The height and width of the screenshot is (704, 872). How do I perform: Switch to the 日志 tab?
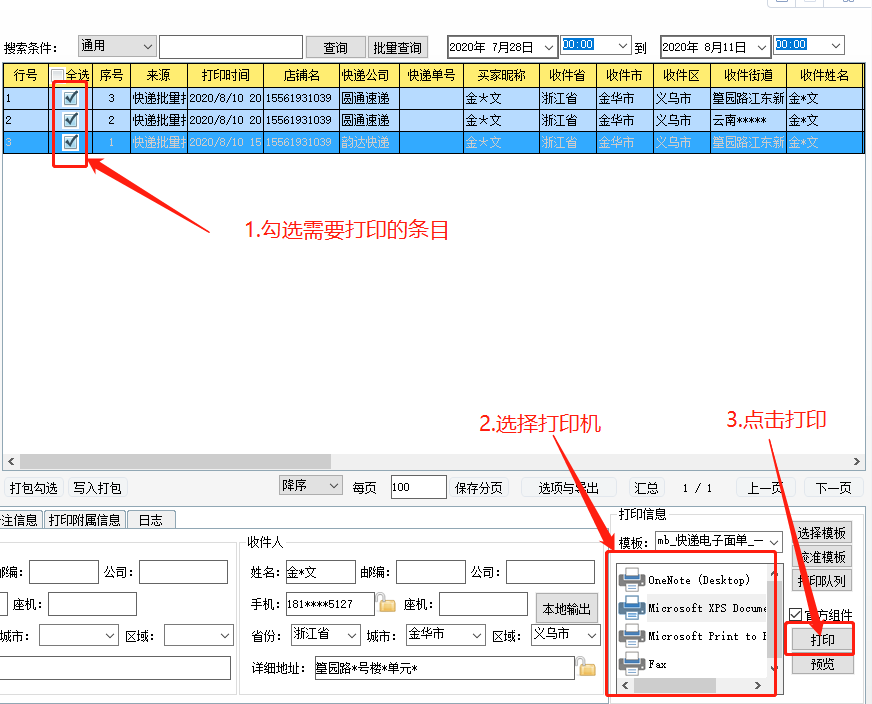tap(150, 519)
